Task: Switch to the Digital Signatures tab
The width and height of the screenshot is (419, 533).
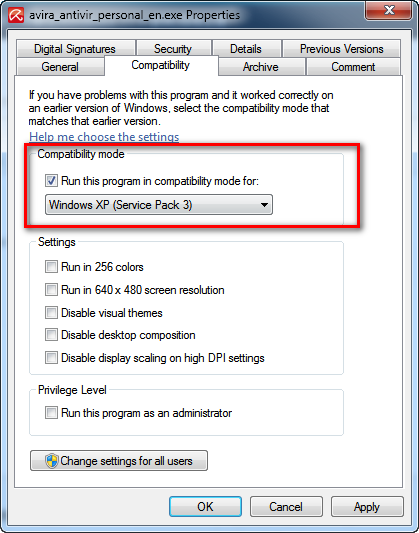Action: [x=75, y=49]
